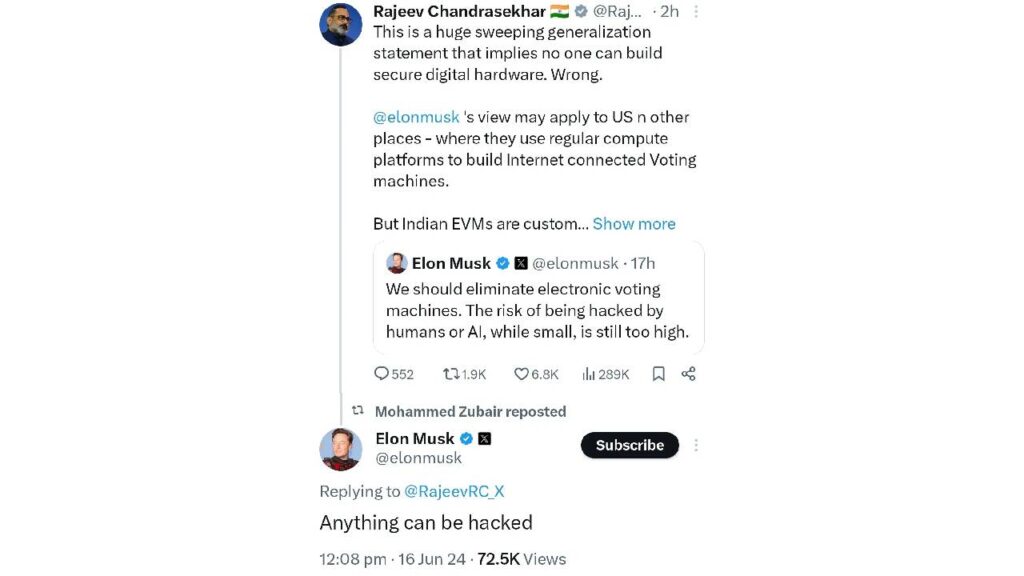Expand the tweet with Show more
This screenshot has height=576, width=1024.
634,224
